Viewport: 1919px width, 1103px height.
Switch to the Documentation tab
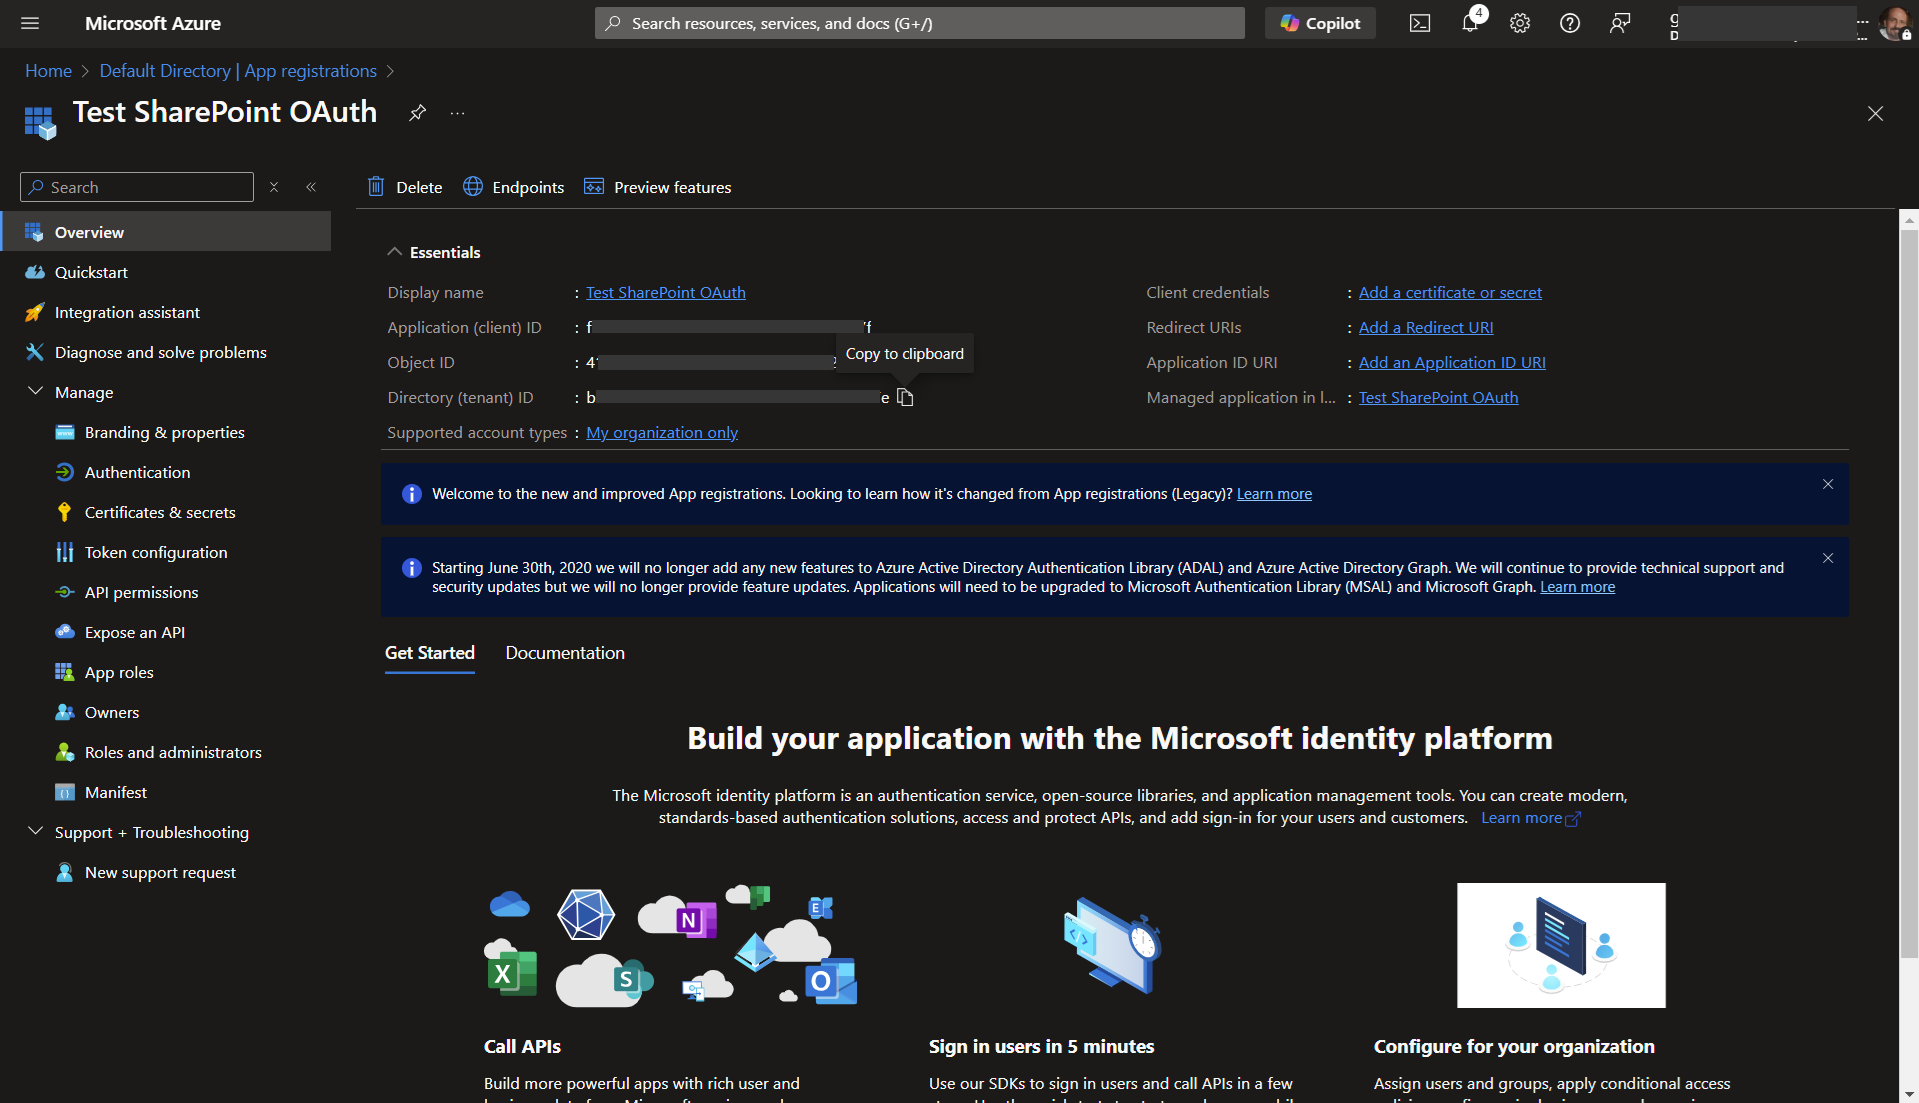[564, 653]
